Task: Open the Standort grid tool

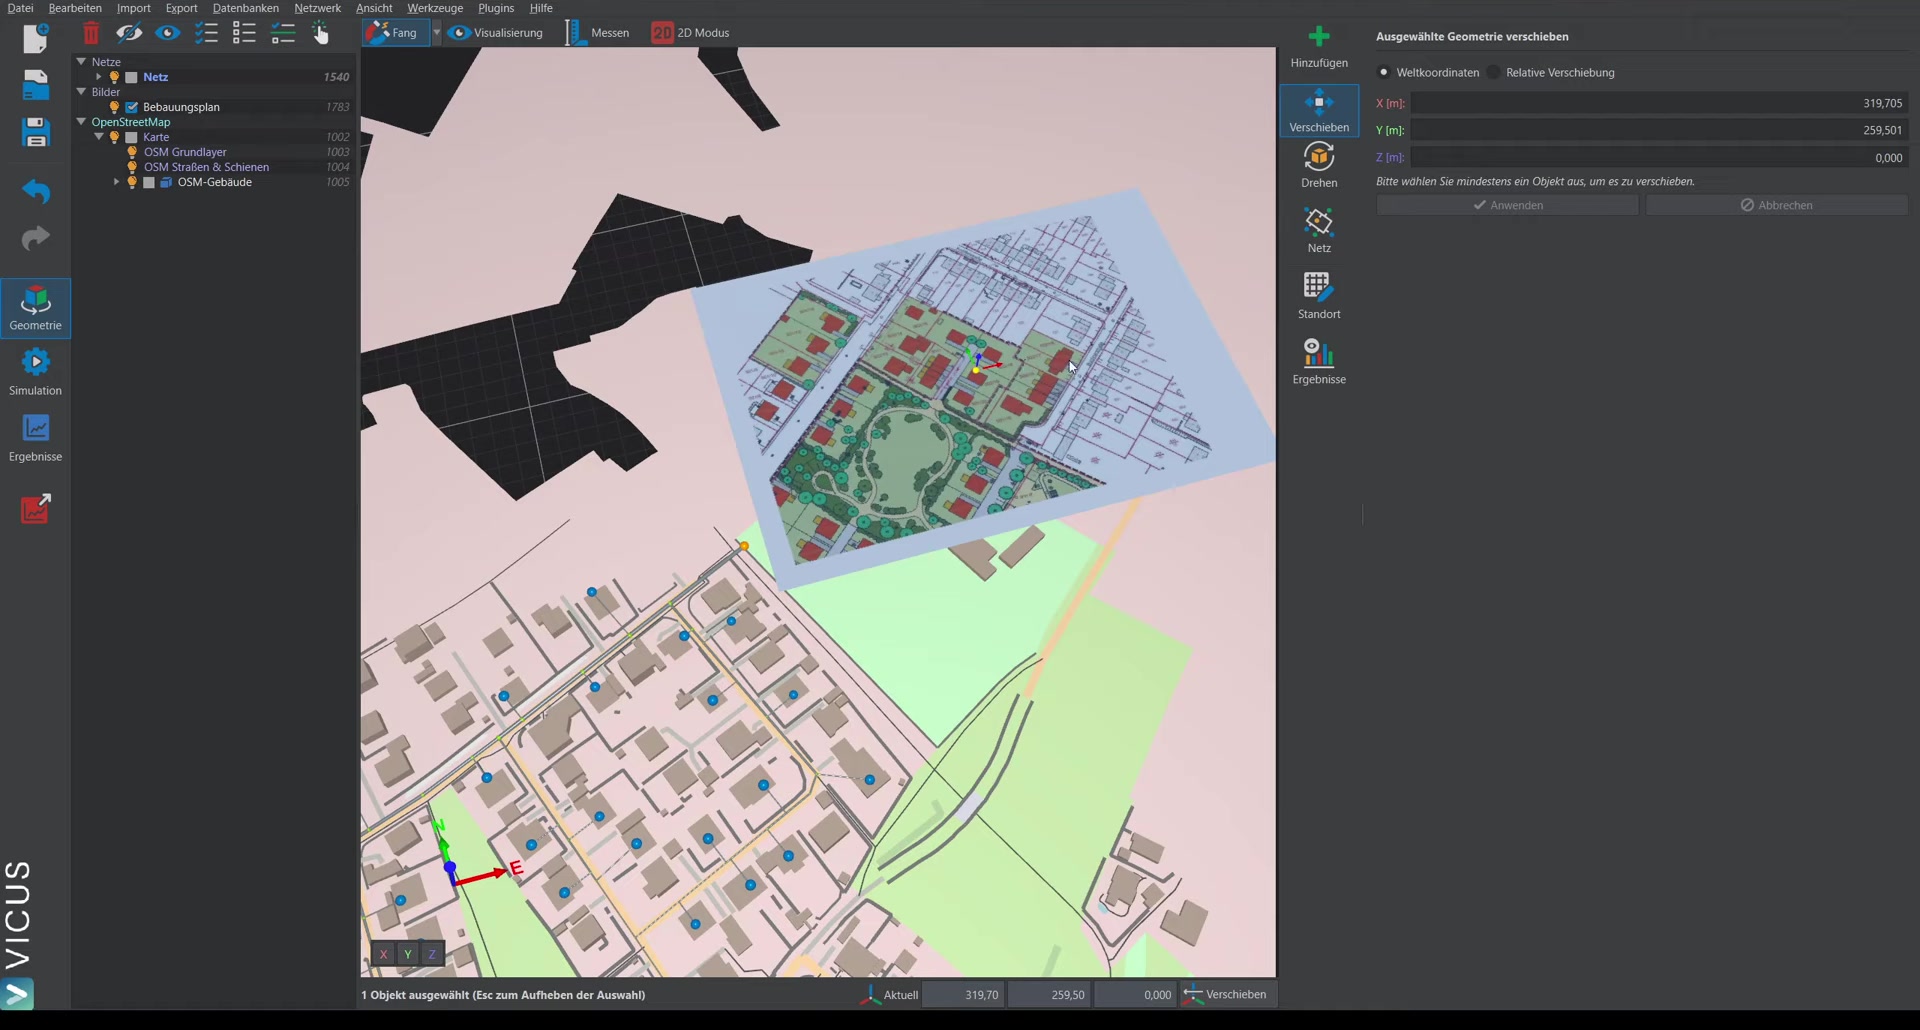Action: pyautogui.click(x=1319, y=297)
